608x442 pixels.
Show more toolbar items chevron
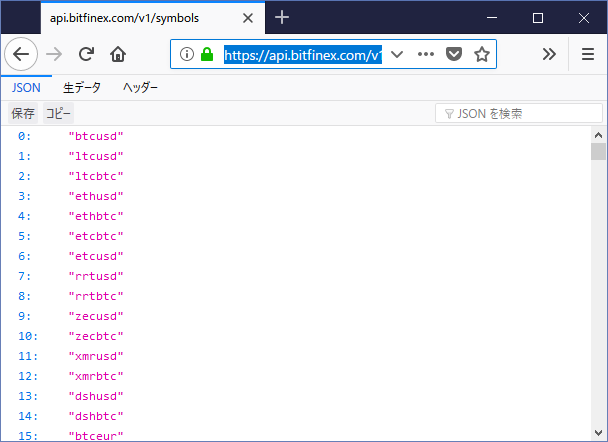click(549, 54)
